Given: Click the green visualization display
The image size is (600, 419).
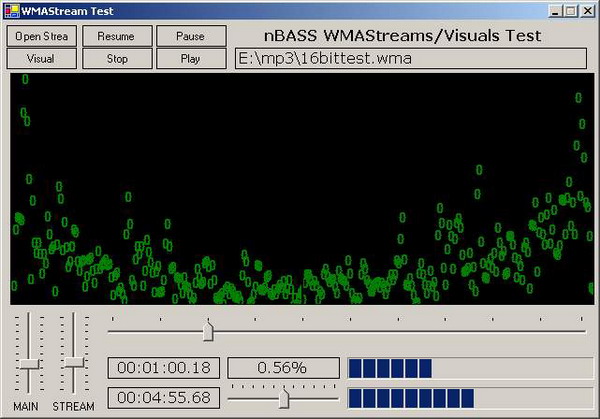Looking at the screenshot, I should 302,189.
